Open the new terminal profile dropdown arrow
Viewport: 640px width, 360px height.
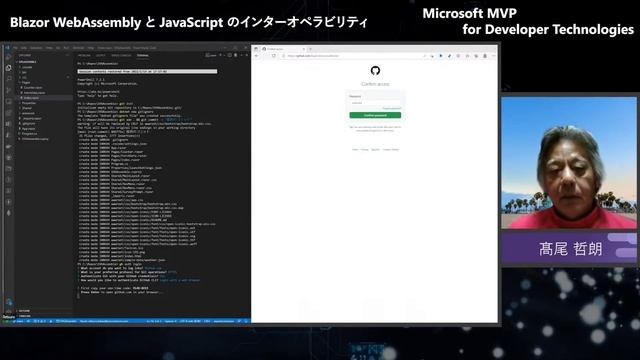click(224, 55)
